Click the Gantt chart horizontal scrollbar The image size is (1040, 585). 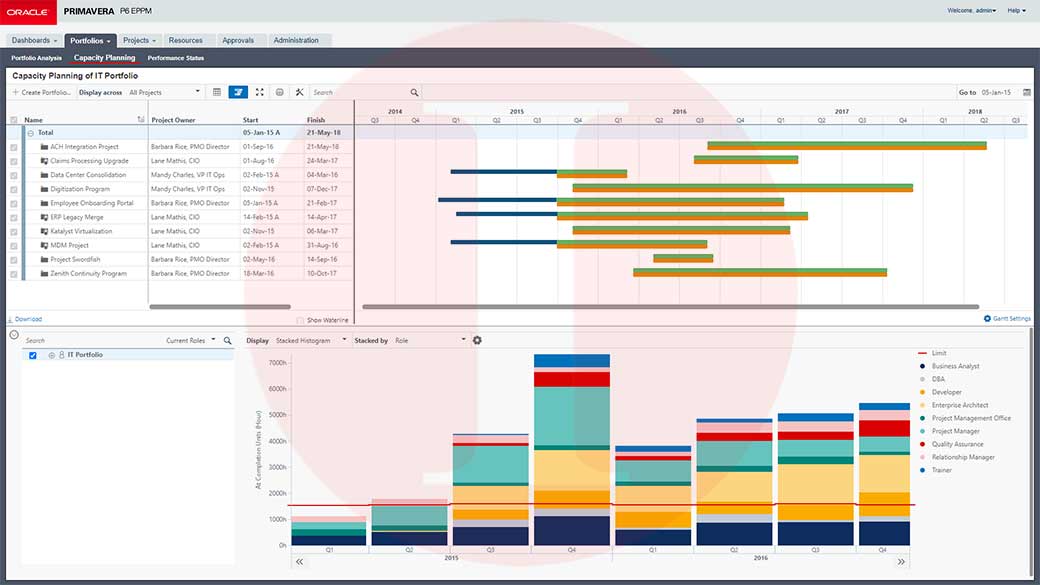pyautogui.click(x=671, y=306)
